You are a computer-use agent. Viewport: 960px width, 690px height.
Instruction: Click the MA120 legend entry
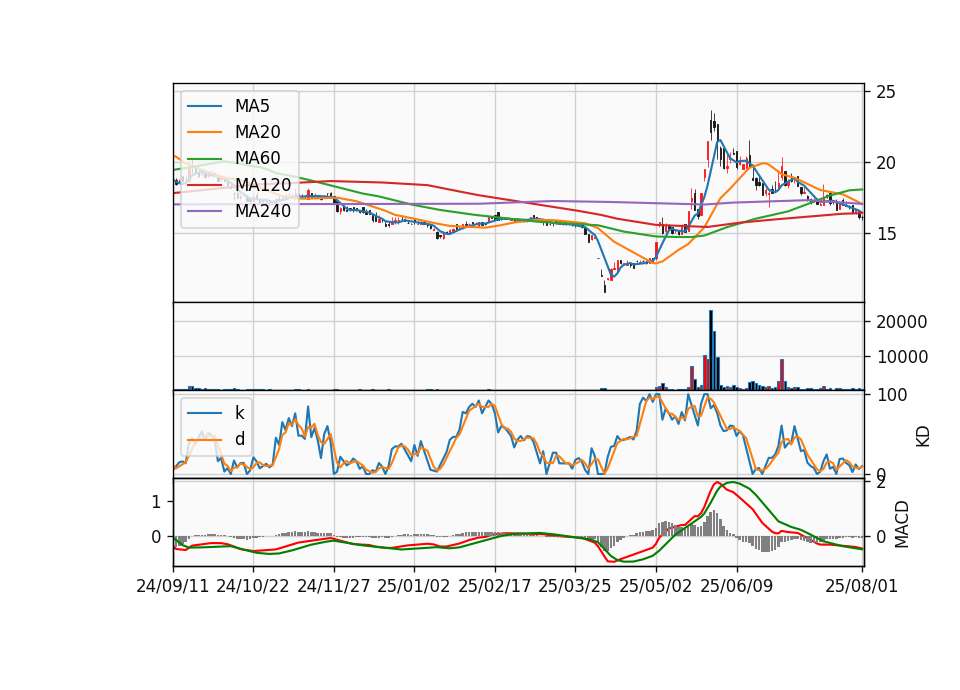239,184
